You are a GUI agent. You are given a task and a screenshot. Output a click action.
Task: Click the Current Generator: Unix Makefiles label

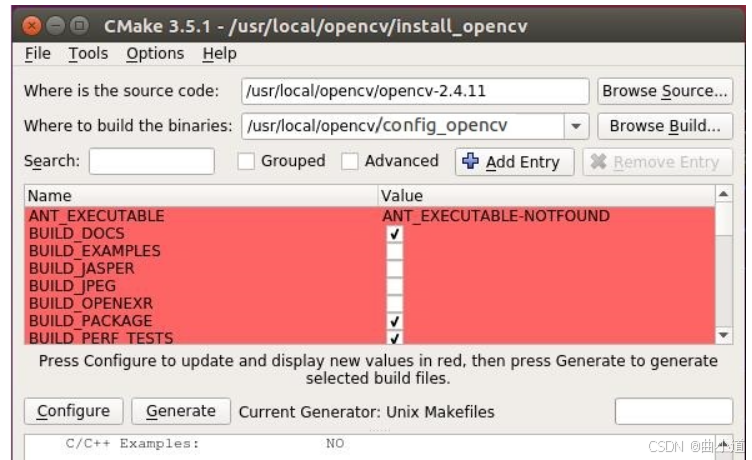pos(366,412)
